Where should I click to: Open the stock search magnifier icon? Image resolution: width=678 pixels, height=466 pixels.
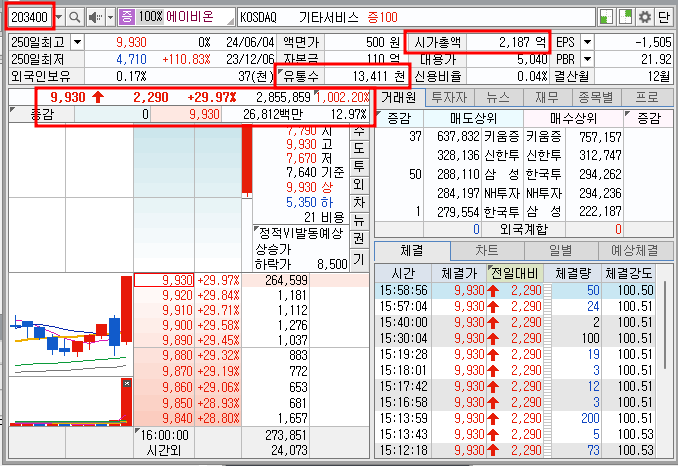[74, 17]
